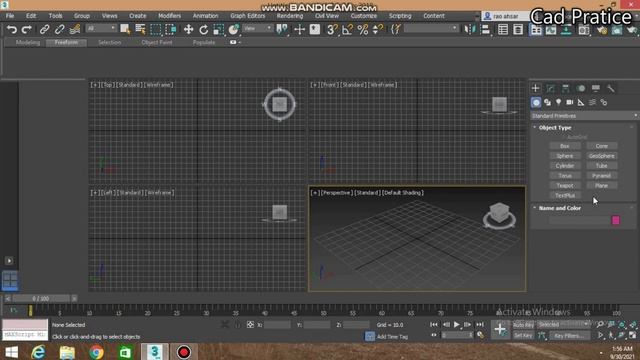This screenshot has width=640, height=360.
Task: Play the animation
Action: pyautogui.click(x=457, y=324)
